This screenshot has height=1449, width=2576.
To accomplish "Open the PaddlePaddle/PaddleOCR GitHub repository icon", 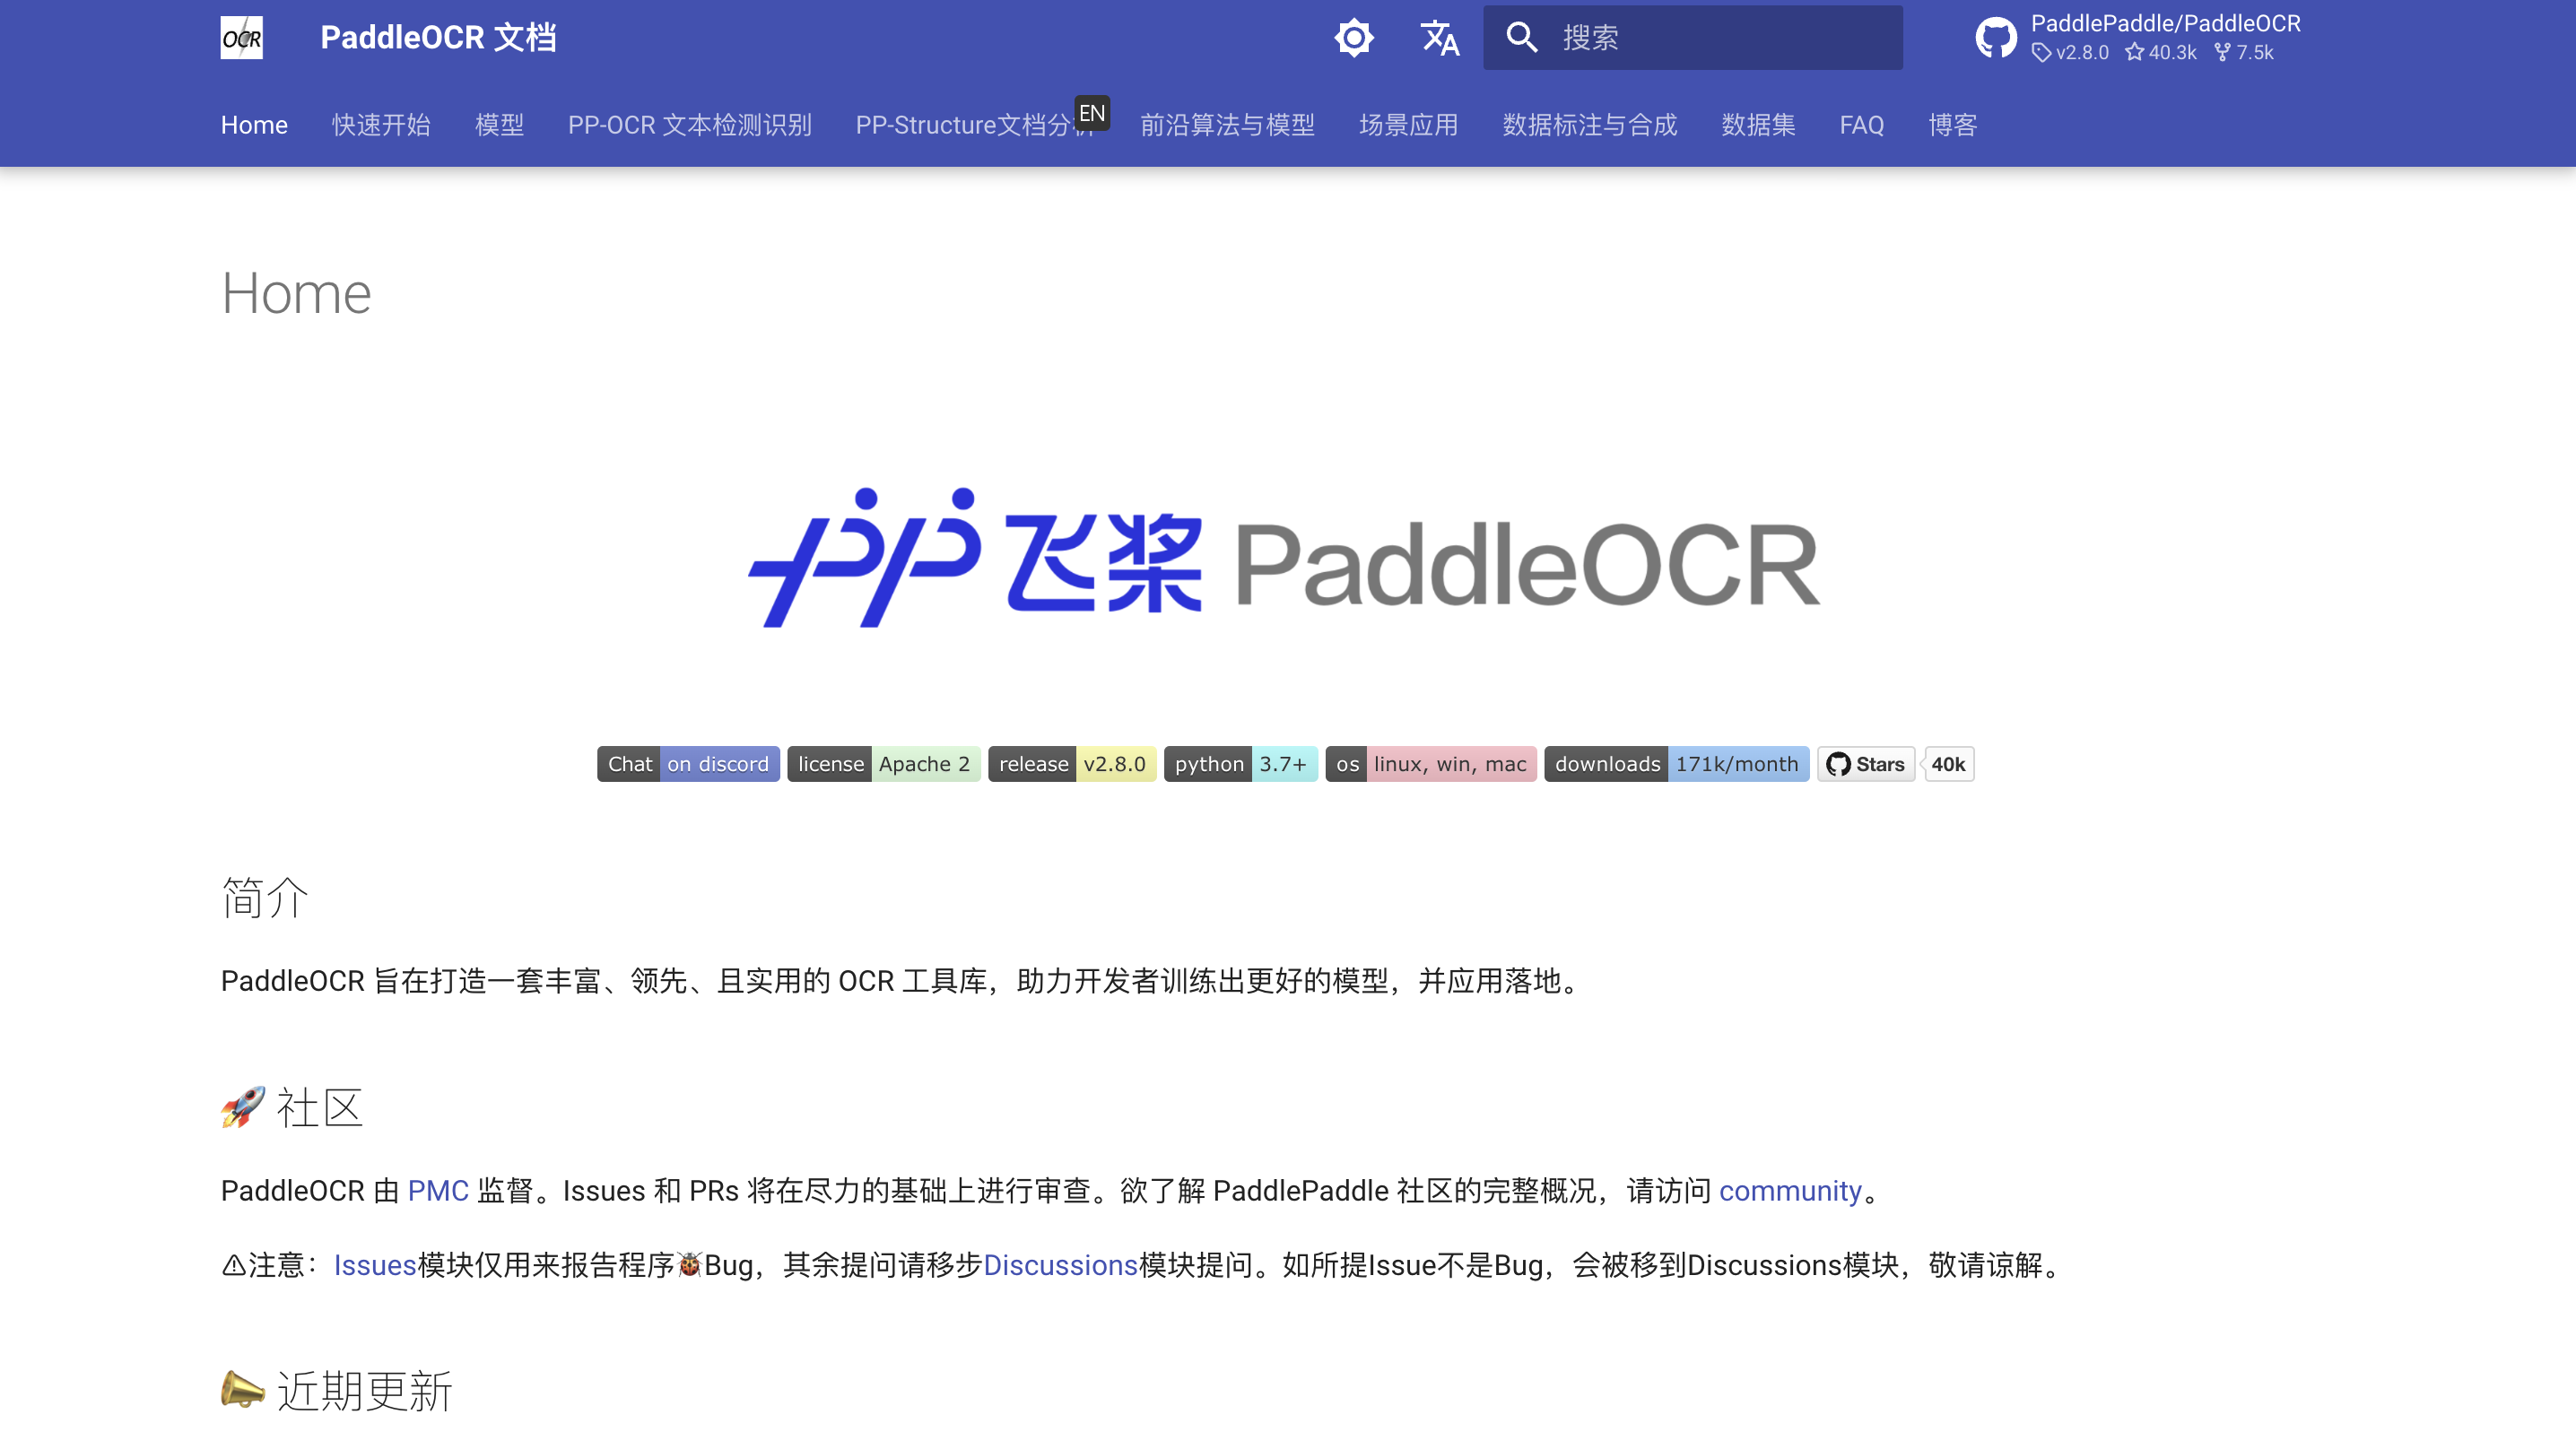I will pyautogui.click(x=1997, y=37).
